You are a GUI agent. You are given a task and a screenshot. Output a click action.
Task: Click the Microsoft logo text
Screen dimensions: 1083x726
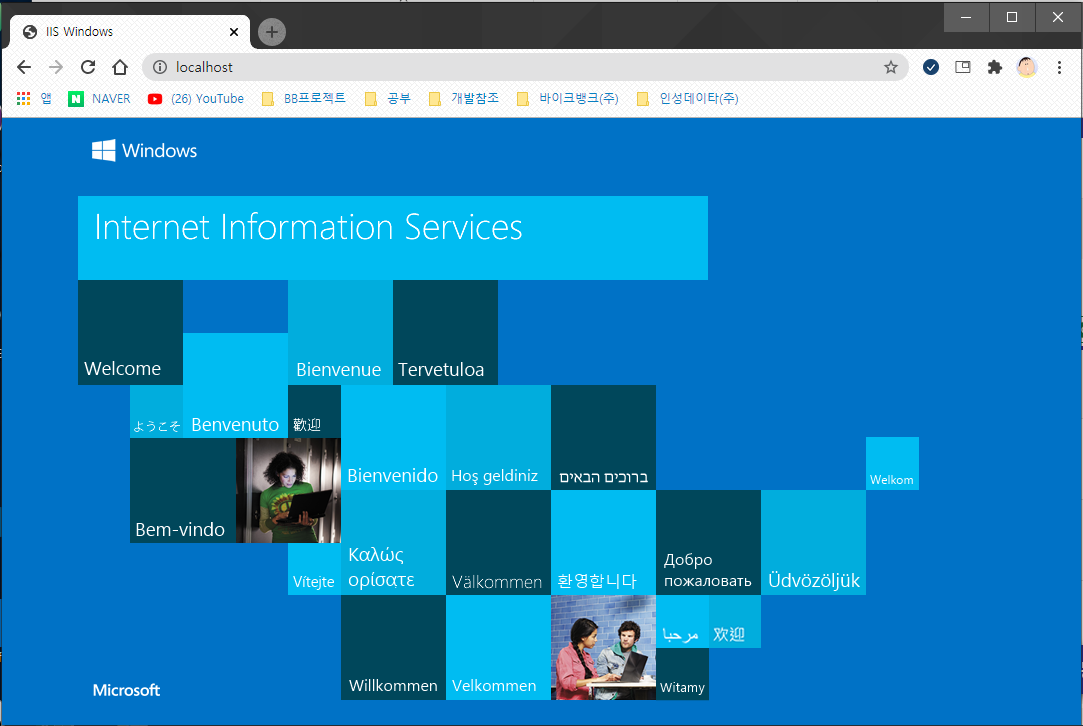126,690
